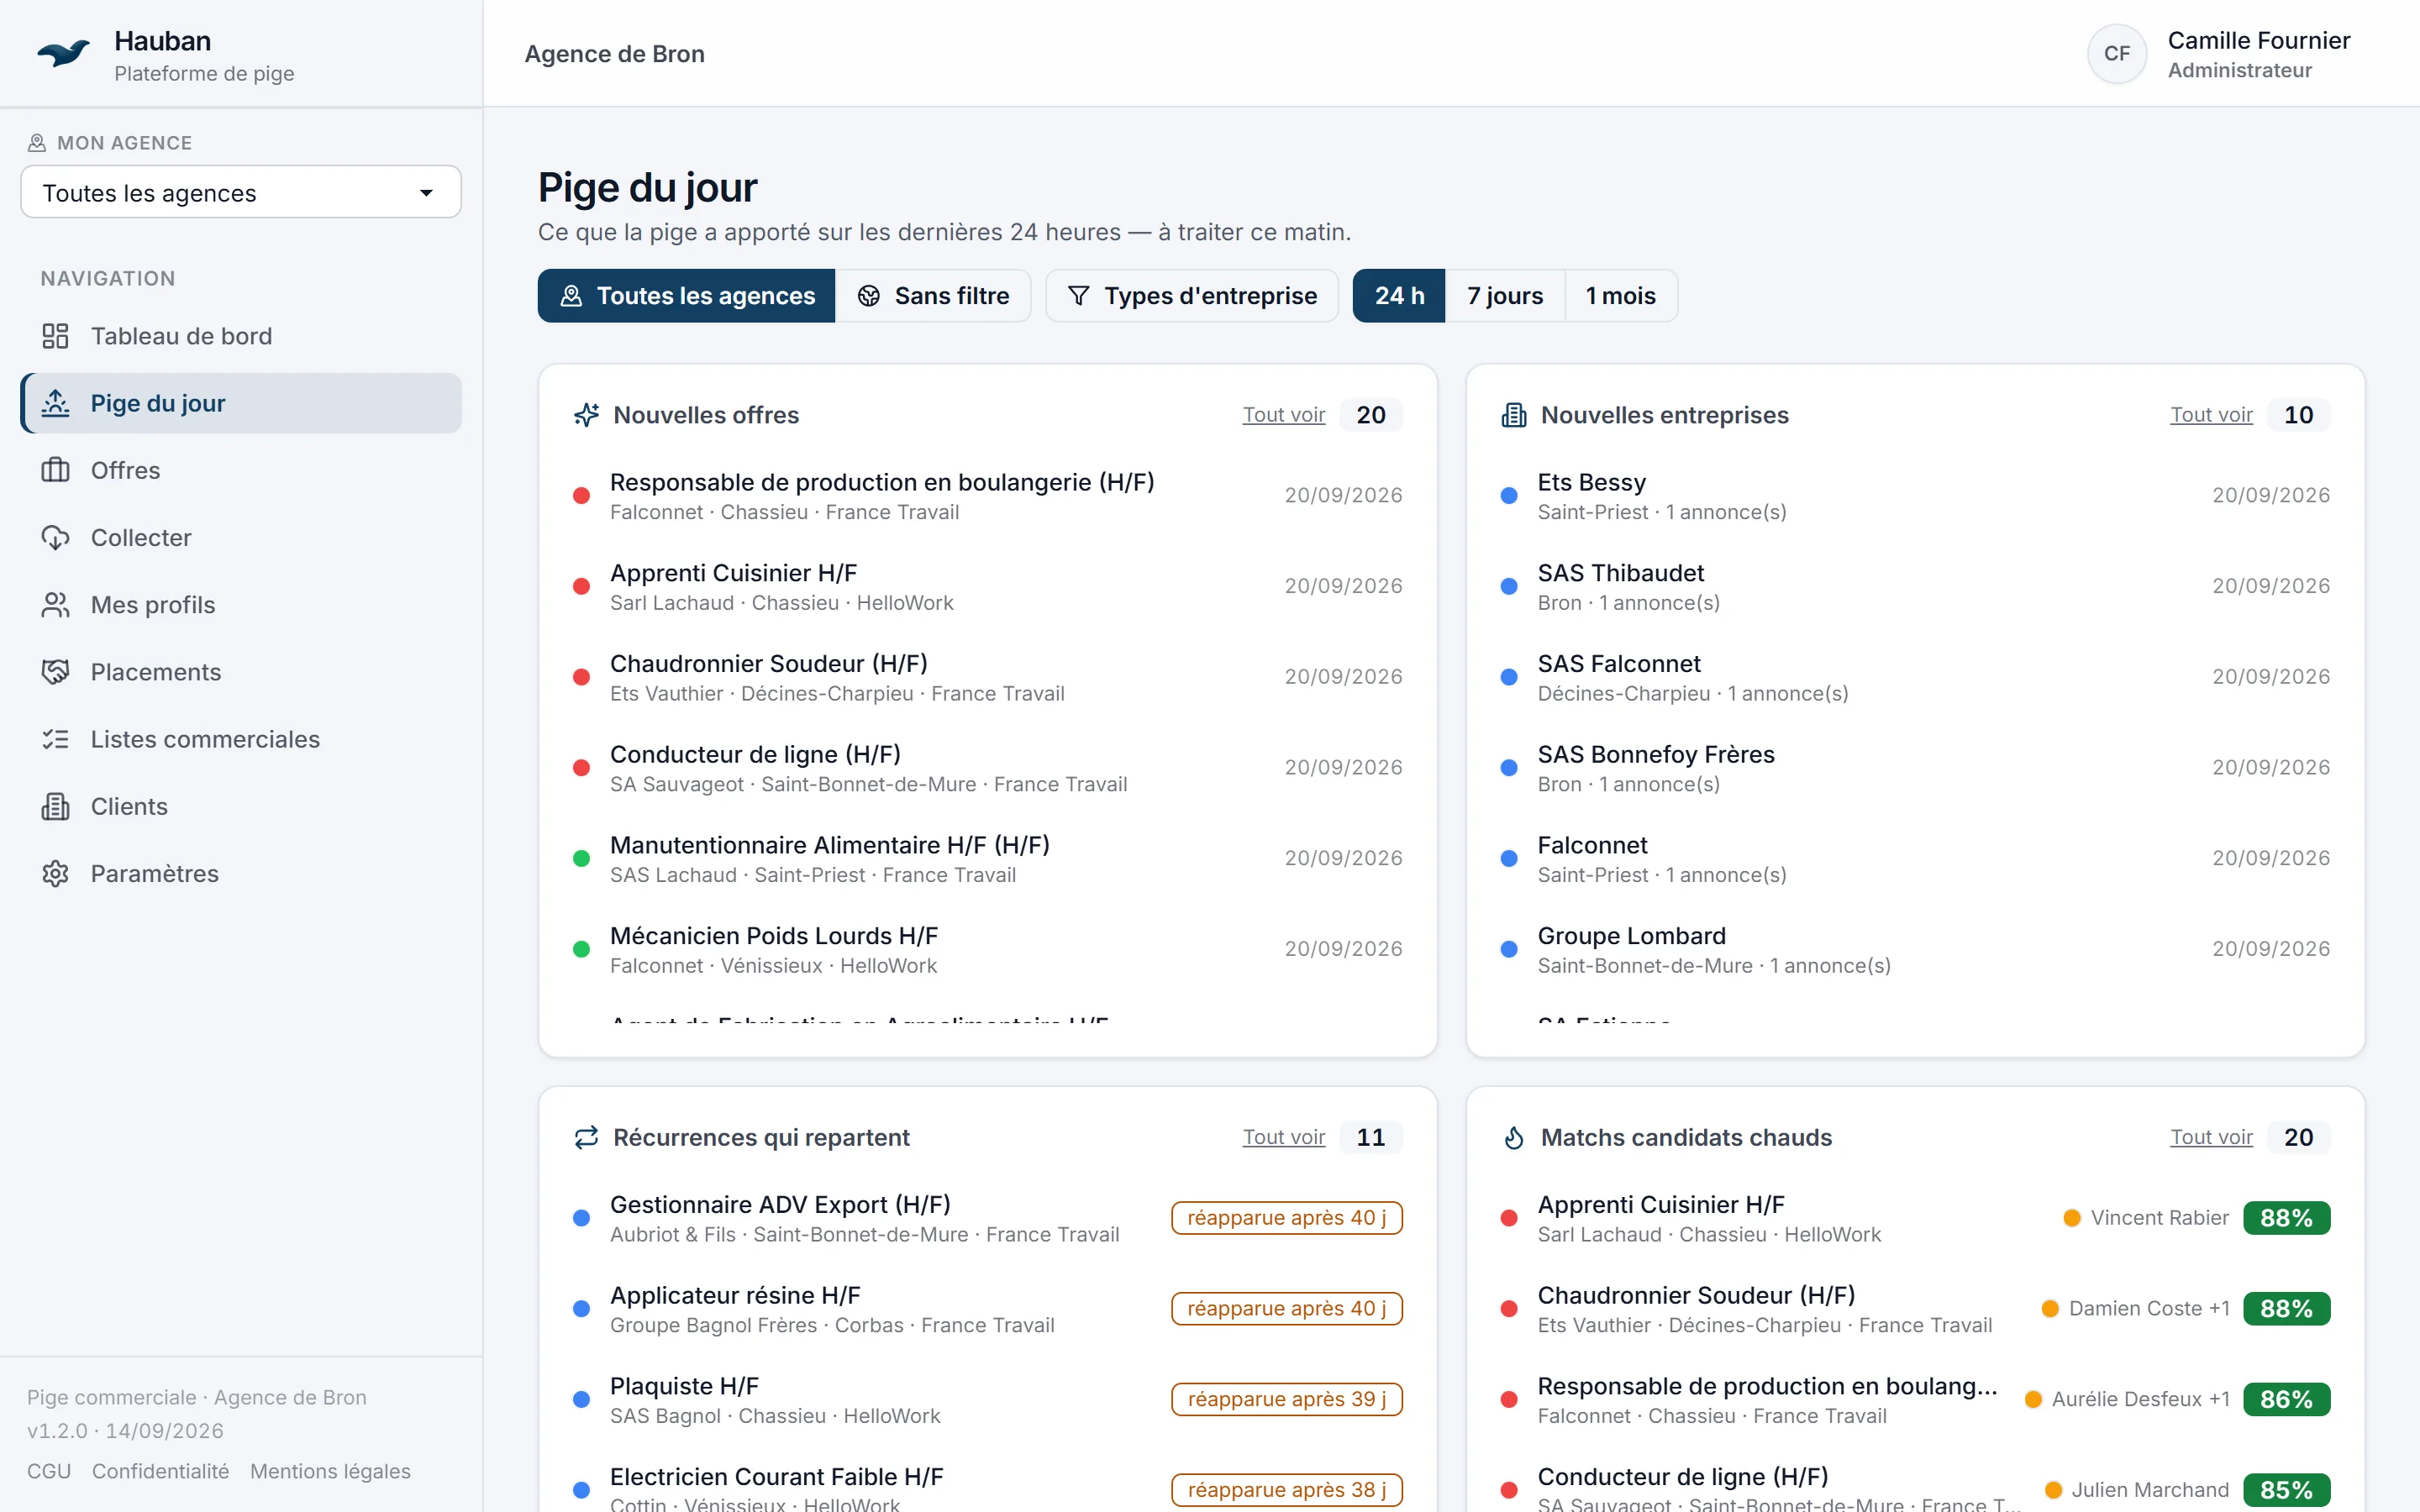Open the Ets Bessy company
This screenshot has height=1512, width=2420.
(x=1915, y=496)
